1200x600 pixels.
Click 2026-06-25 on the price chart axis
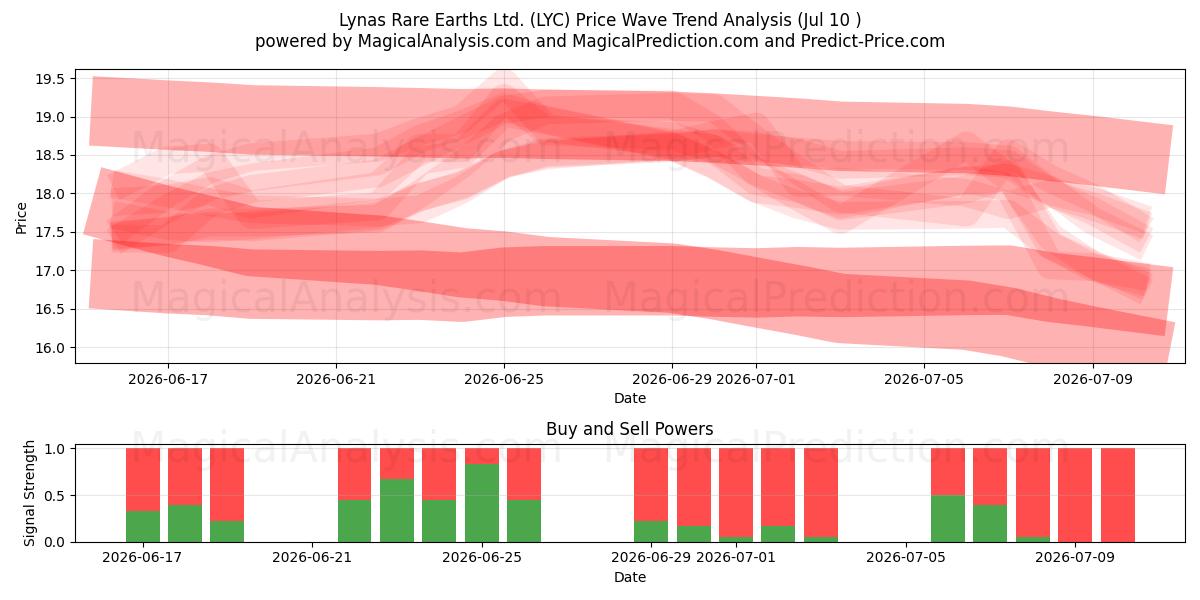pyautogui.click(x=504, y=379)
